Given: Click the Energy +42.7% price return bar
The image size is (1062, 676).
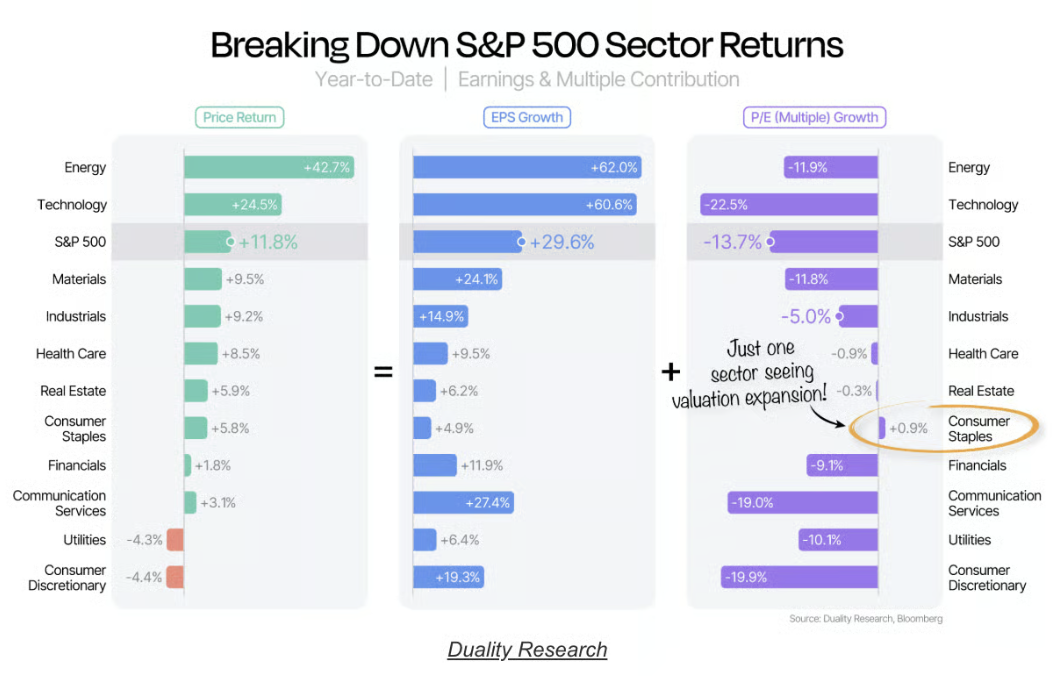Looking at the screenshot, I should (269, 167).
